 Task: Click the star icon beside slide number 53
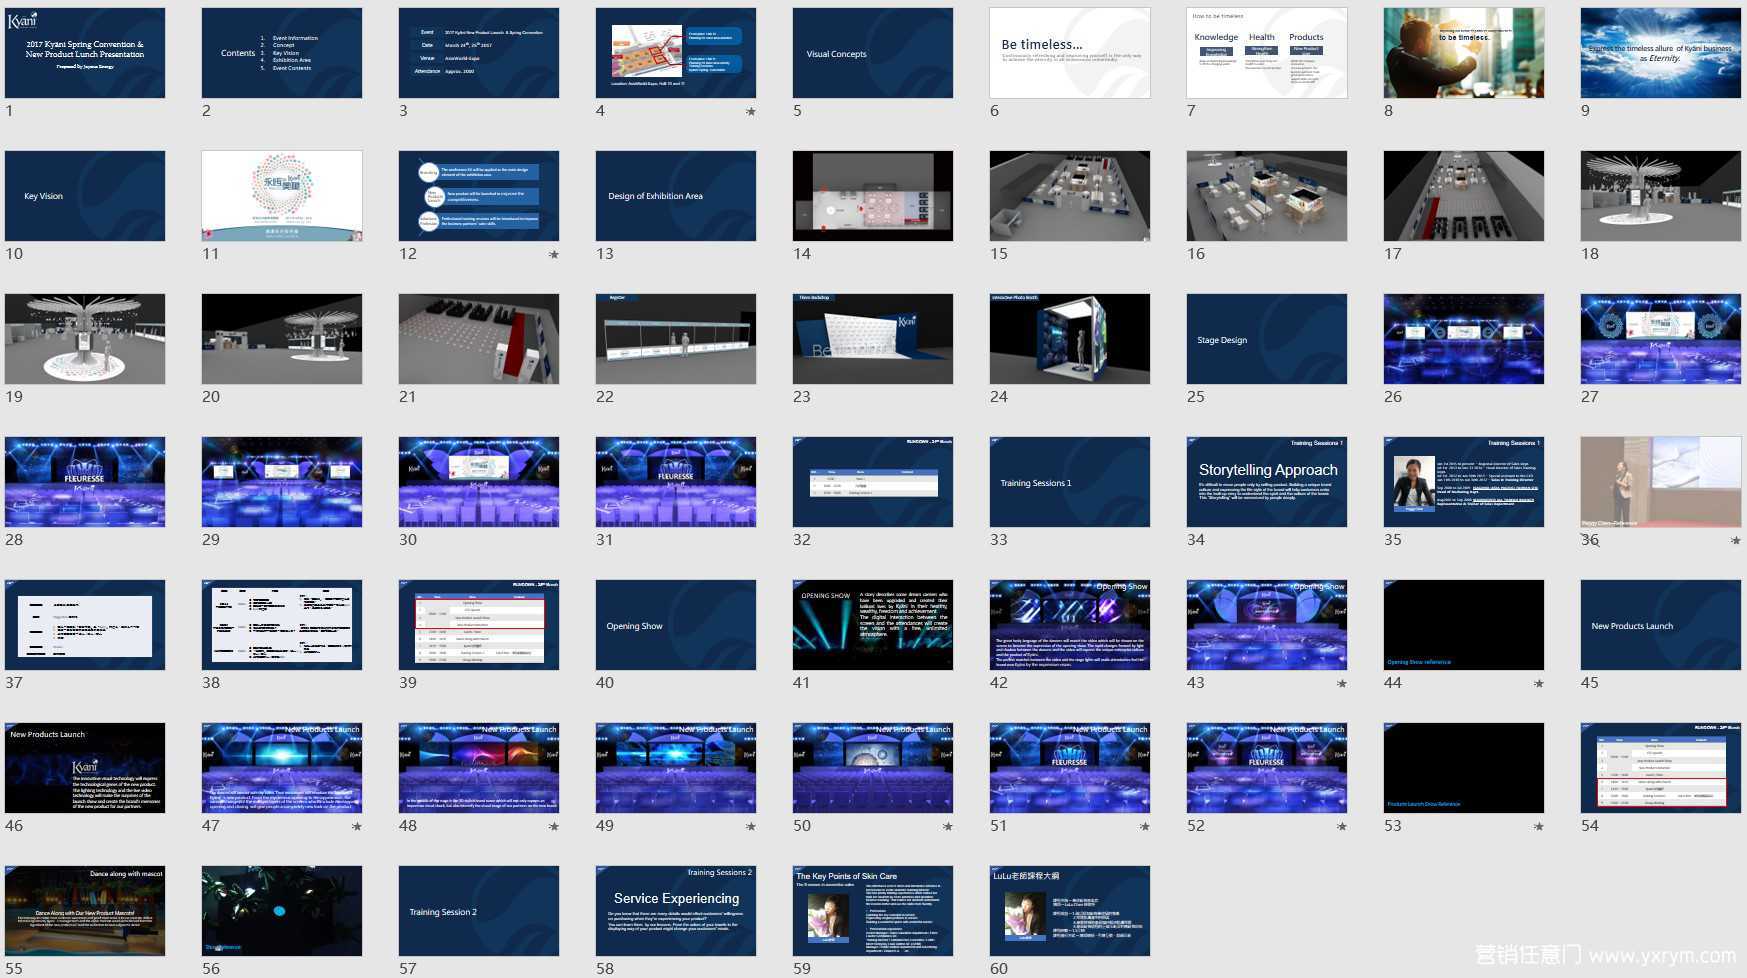tap(1539, 827)
